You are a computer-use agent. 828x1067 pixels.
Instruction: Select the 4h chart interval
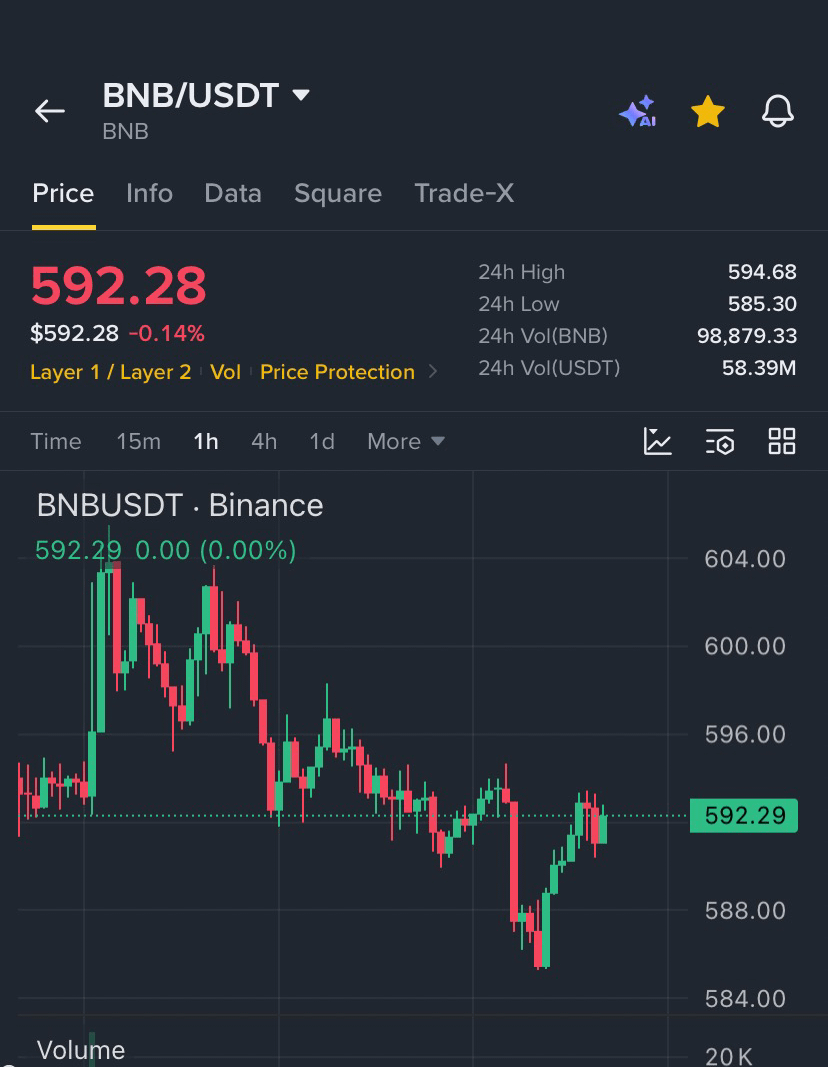[264, 442]
